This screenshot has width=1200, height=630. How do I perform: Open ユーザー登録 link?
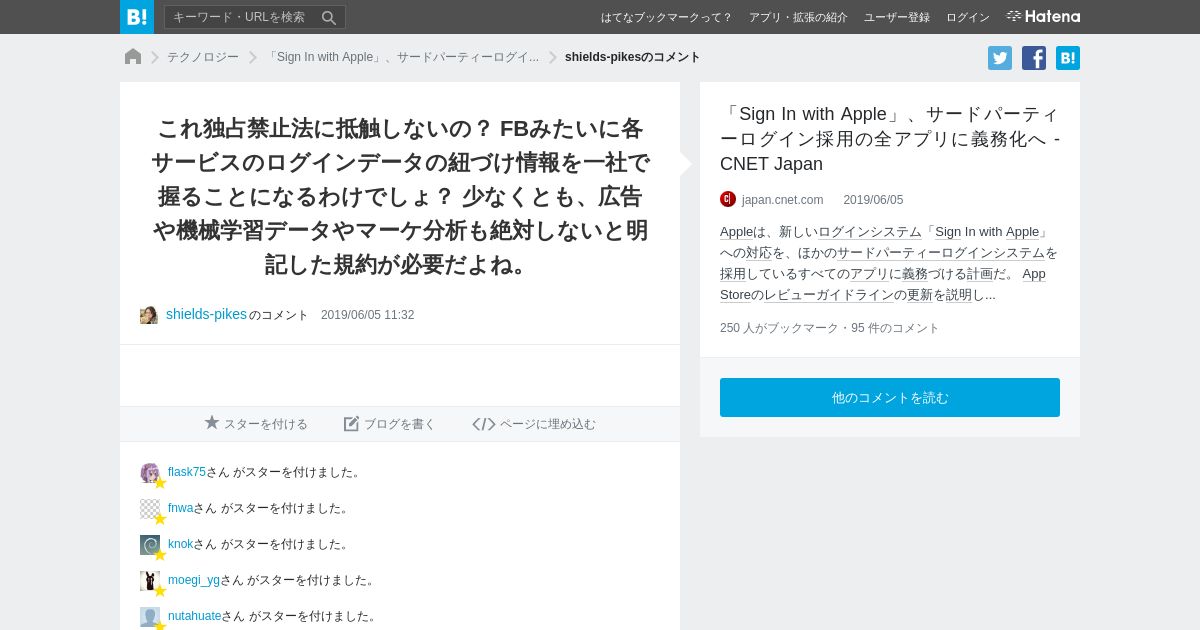(897, 17)
